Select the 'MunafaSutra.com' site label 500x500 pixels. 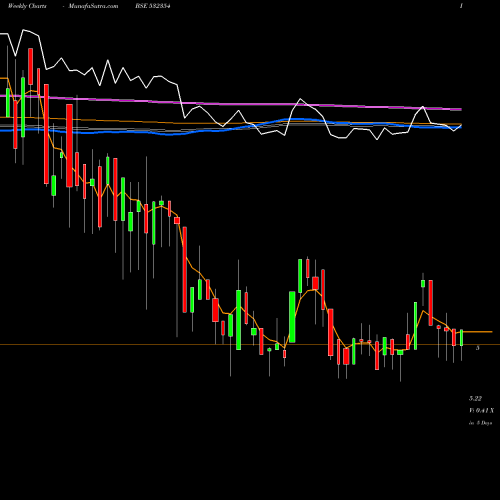tap(93, 6)
